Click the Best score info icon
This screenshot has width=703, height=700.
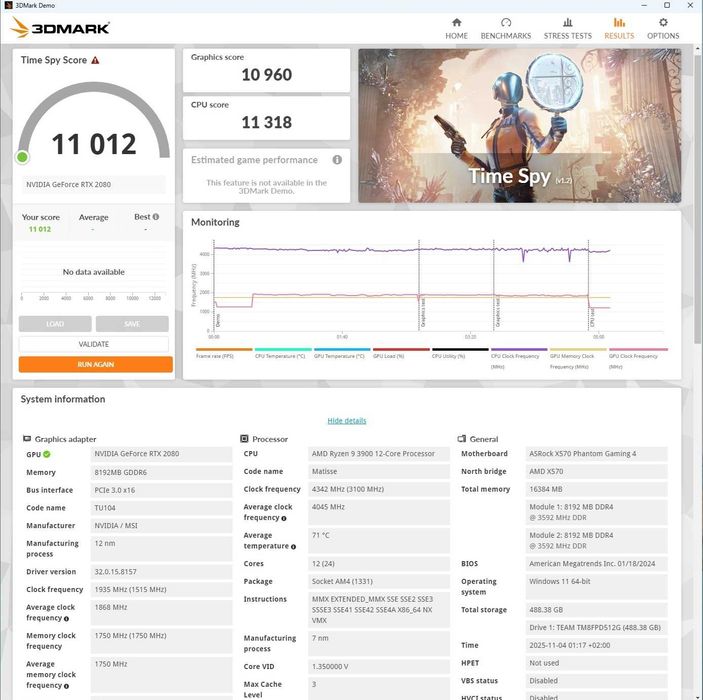[x=156, y=217]
